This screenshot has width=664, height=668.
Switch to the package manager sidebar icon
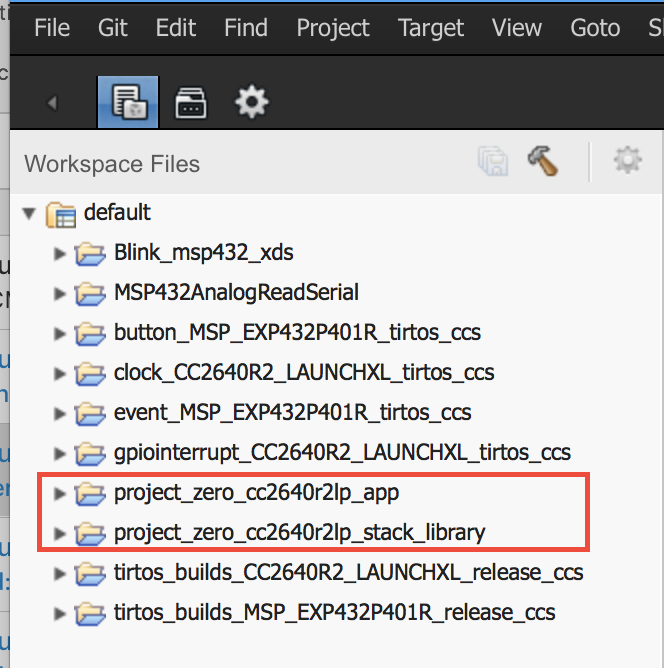click(189, 102)
